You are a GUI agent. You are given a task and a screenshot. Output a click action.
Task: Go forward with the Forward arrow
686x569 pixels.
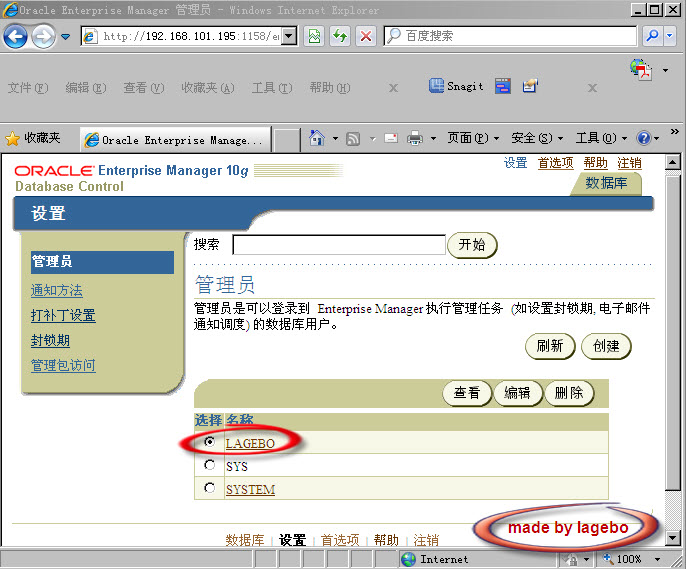point(43,36)
